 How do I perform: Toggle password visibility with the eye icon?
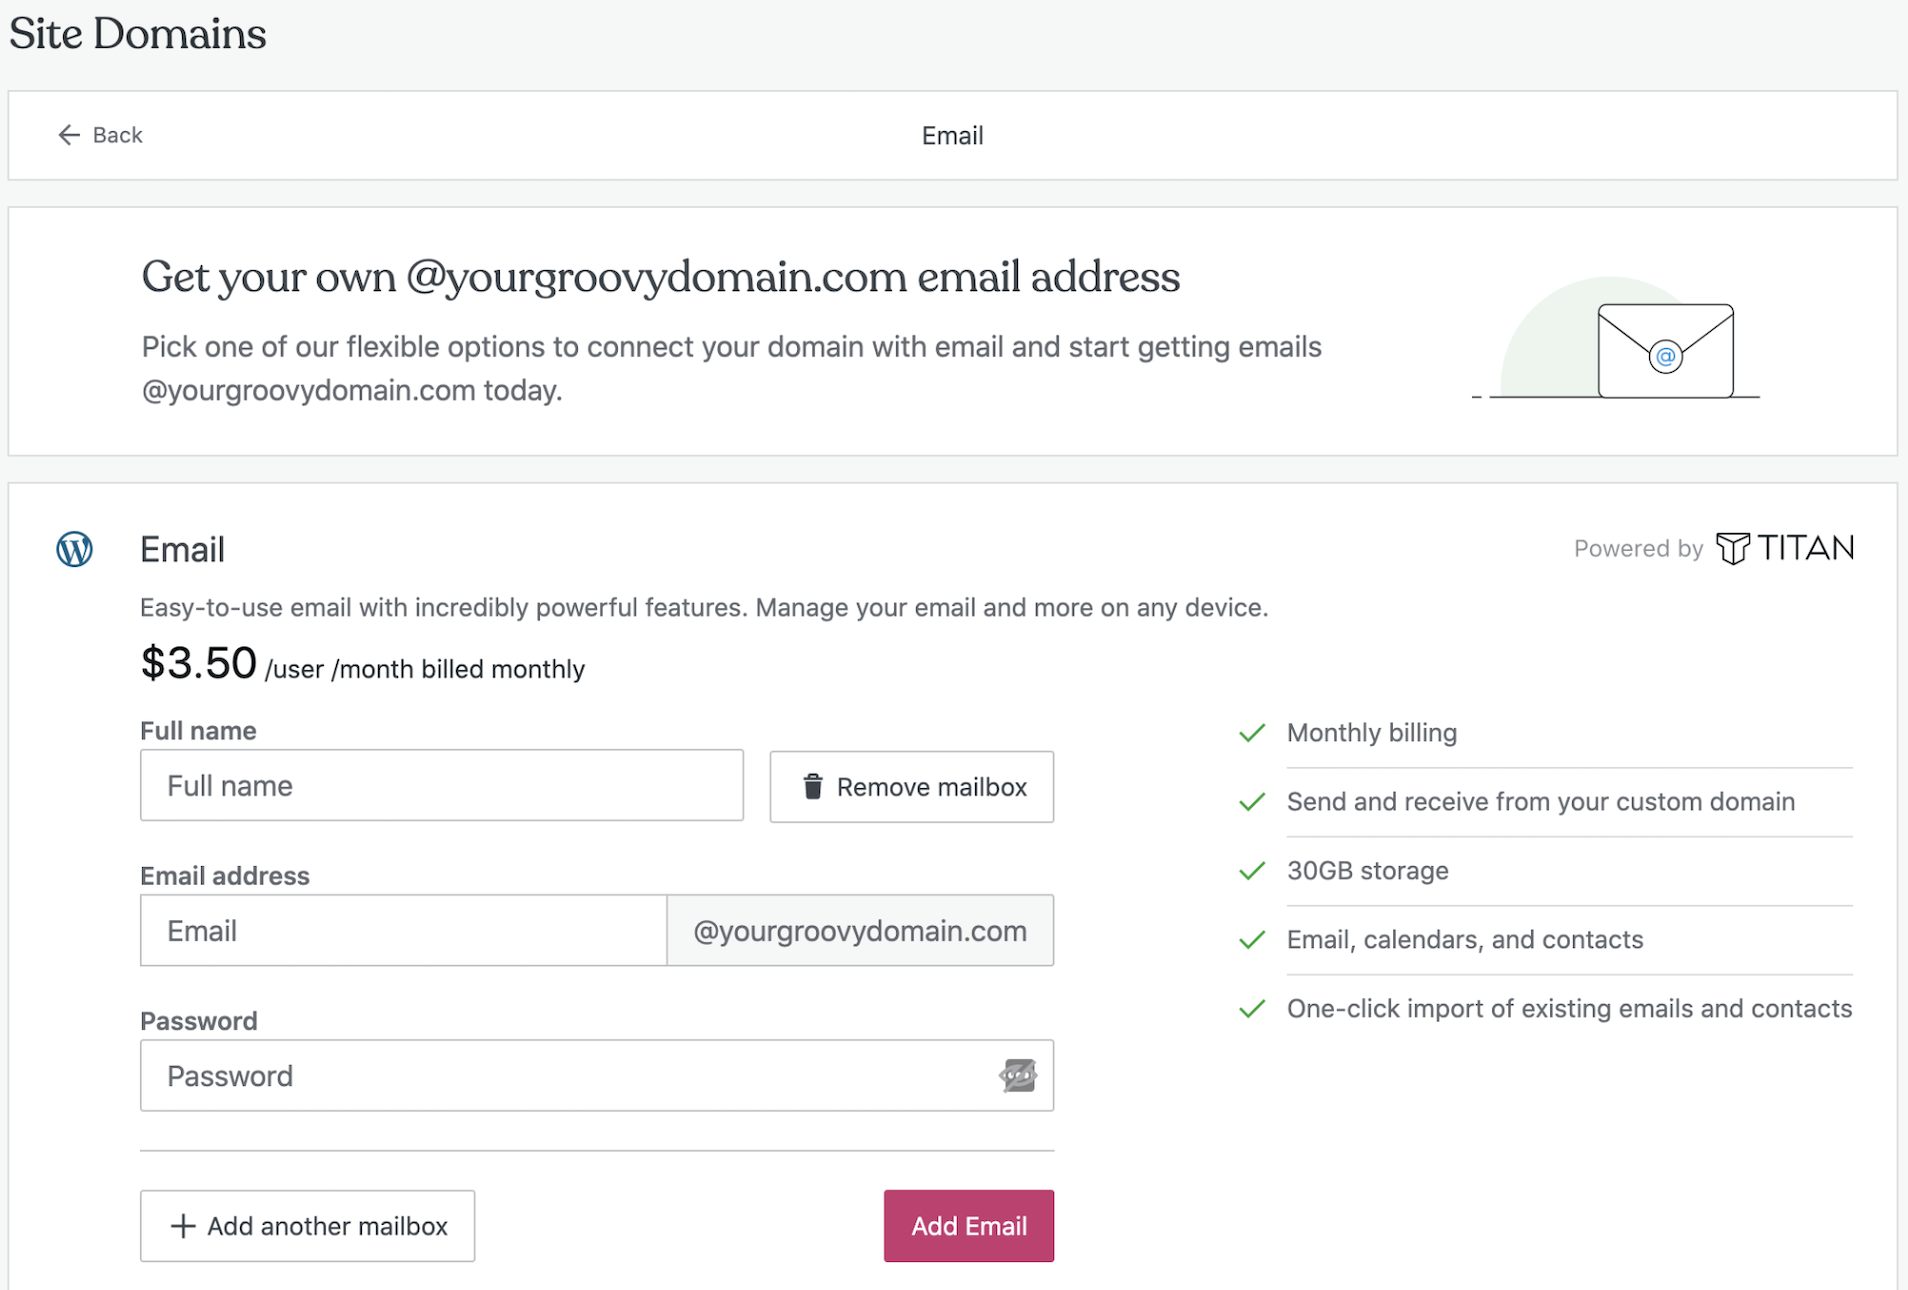tap(1018, 1076)
